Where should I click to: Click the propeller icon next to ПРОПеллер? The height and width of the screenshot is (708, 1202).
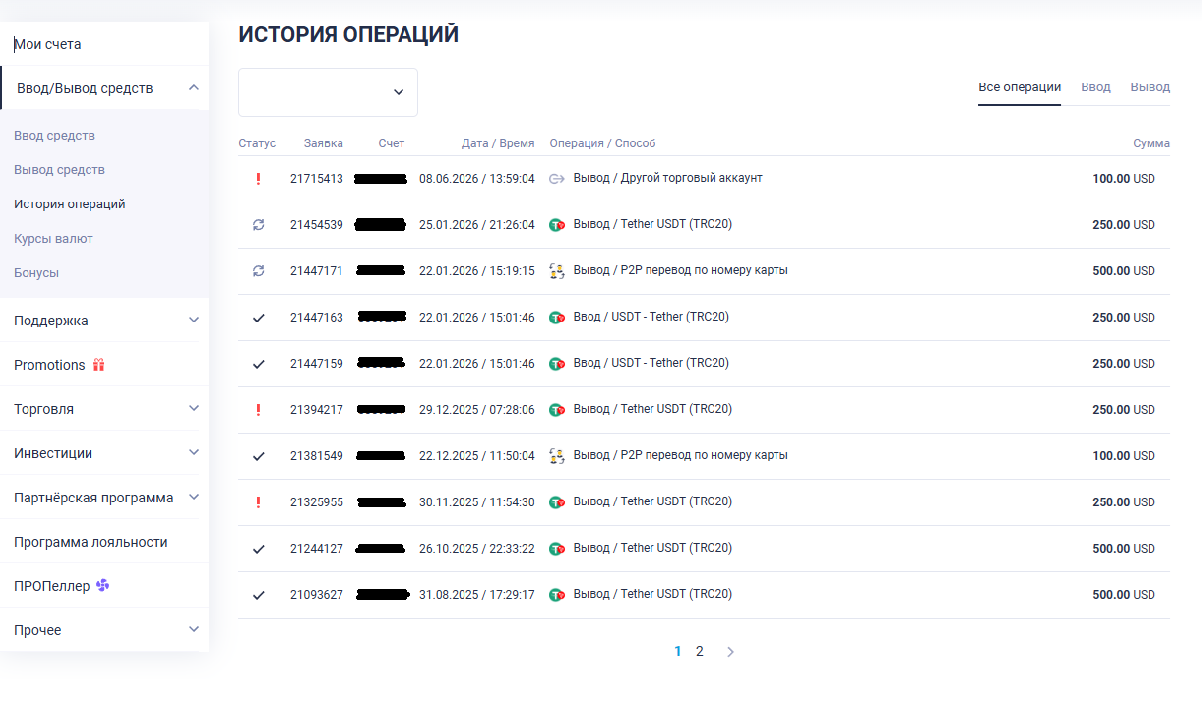[102, 585]
